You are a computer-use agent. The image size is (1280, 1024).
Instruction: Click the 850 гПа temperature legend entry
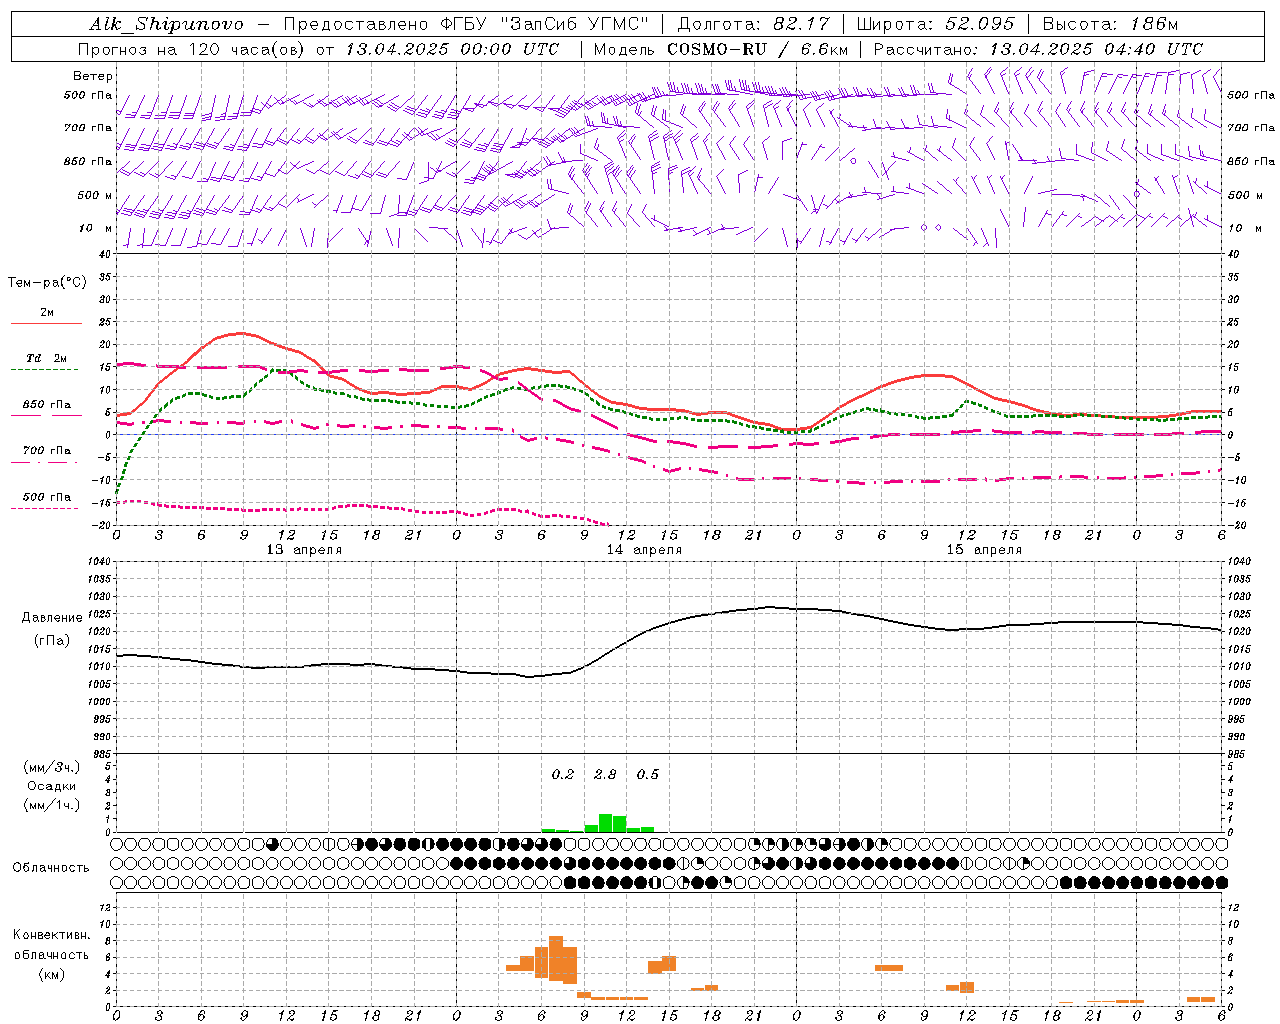[x=46, y=405]
